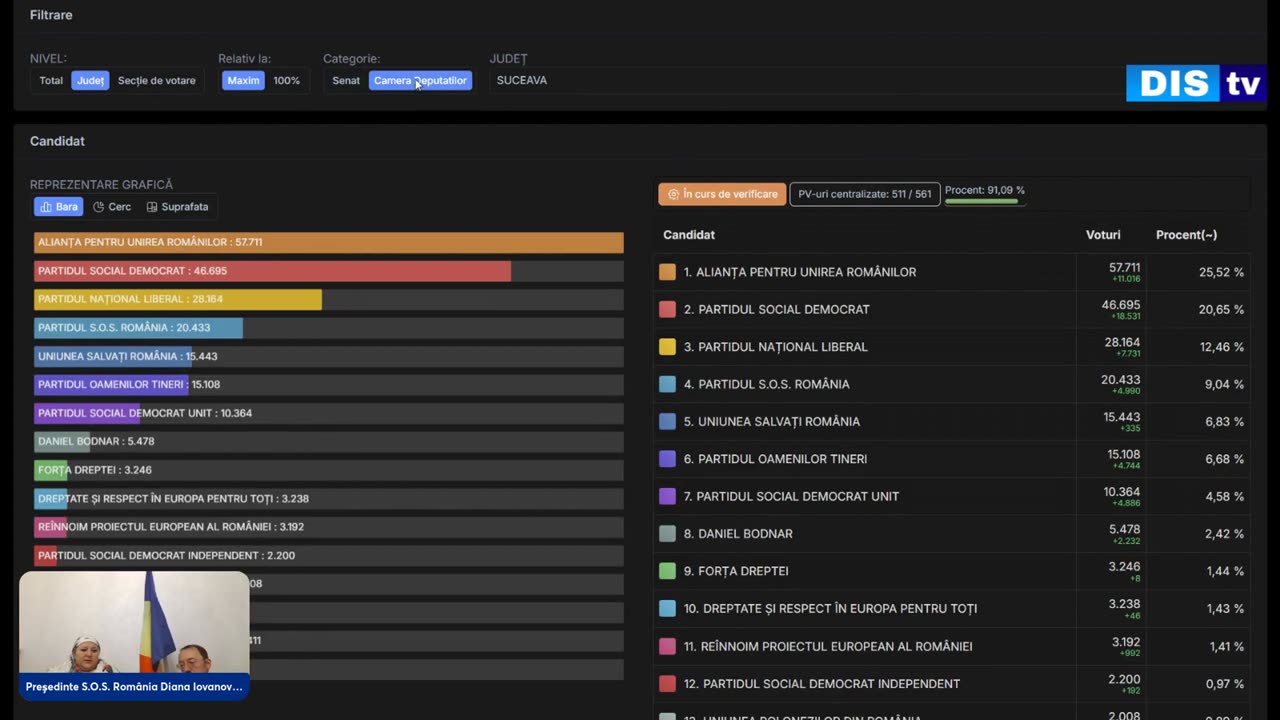Click swatch for Partidul Oamenilor Tineri row
1280x720 pixels.
[x=667, y=459]
